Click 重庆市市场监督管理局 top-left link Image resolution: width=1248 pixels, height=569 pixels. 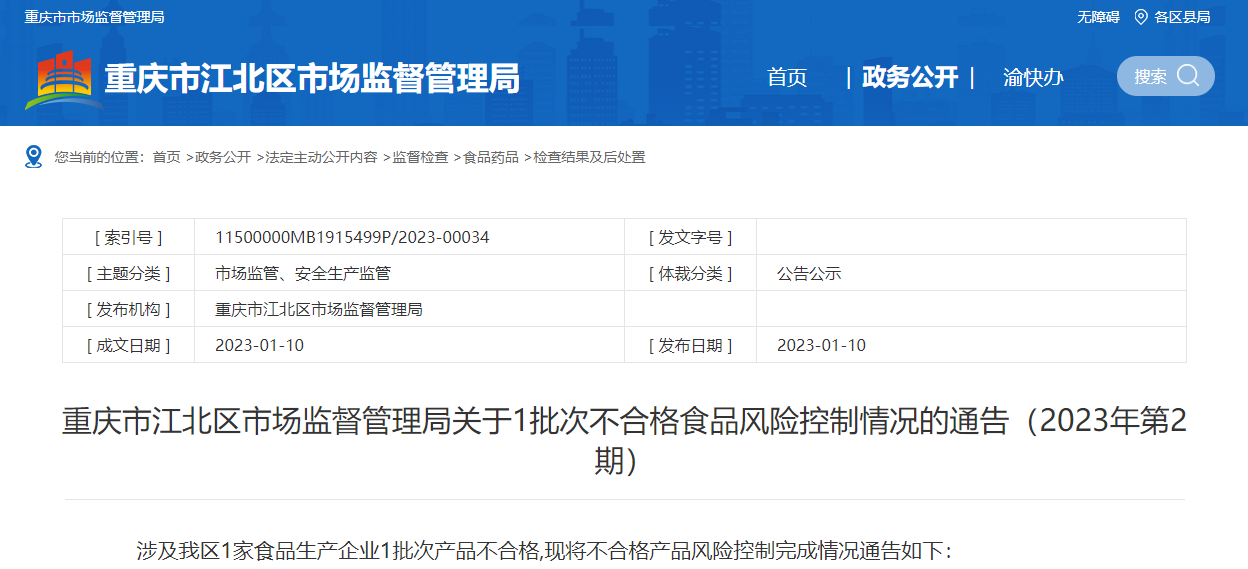click(94, 17)
